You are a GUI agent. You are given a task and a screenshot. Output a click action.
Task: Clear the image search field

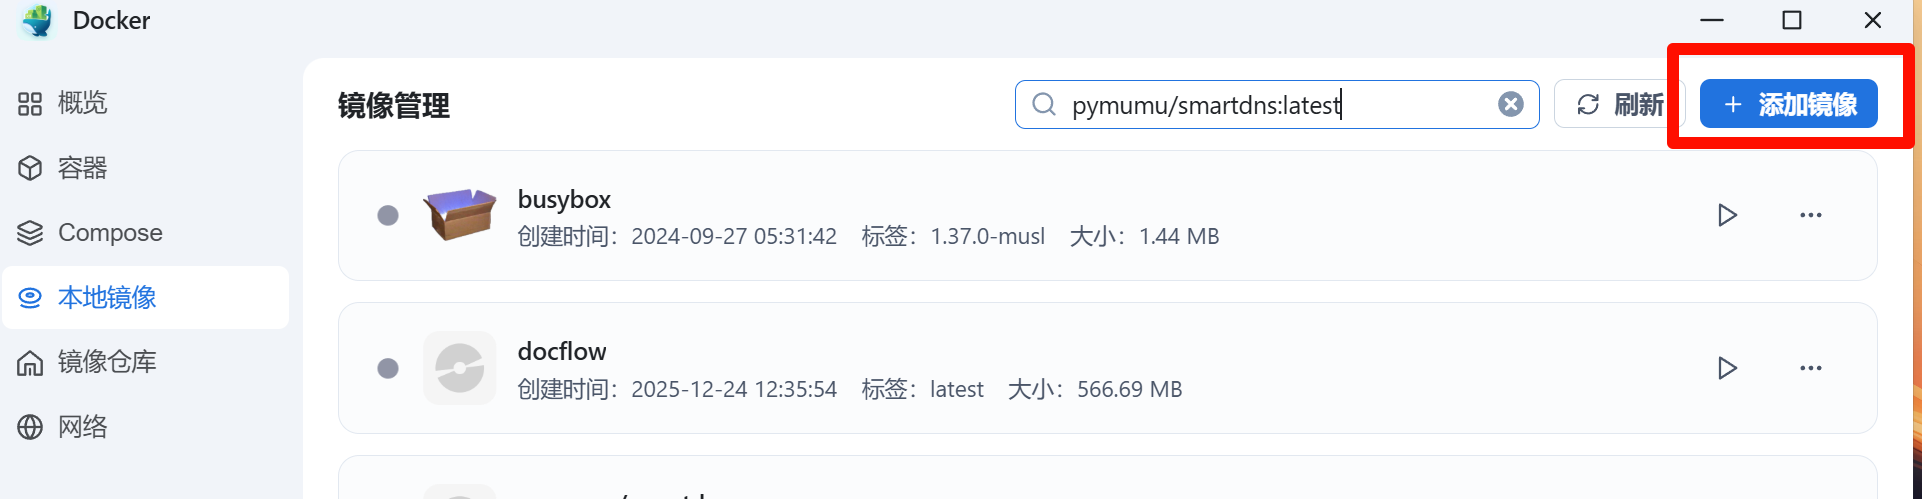(x=1510, y=104)
